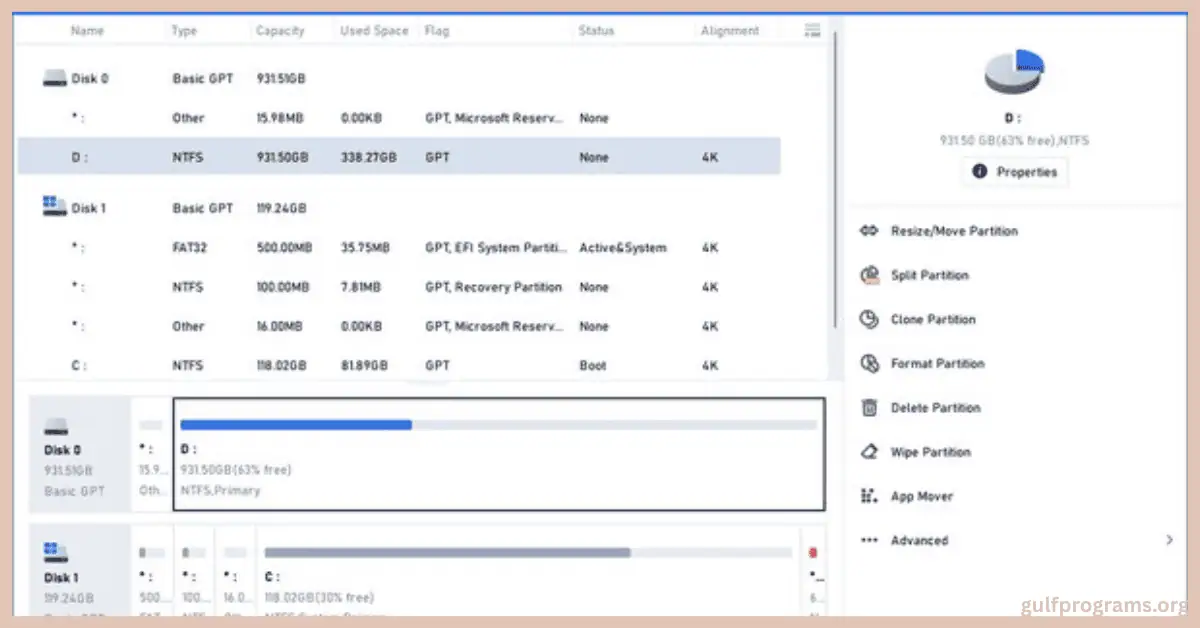Image resolution: width=1200 pixels, height=628 pixels.
Task: Click the Split Partition icon
Action: coord(869,275)
